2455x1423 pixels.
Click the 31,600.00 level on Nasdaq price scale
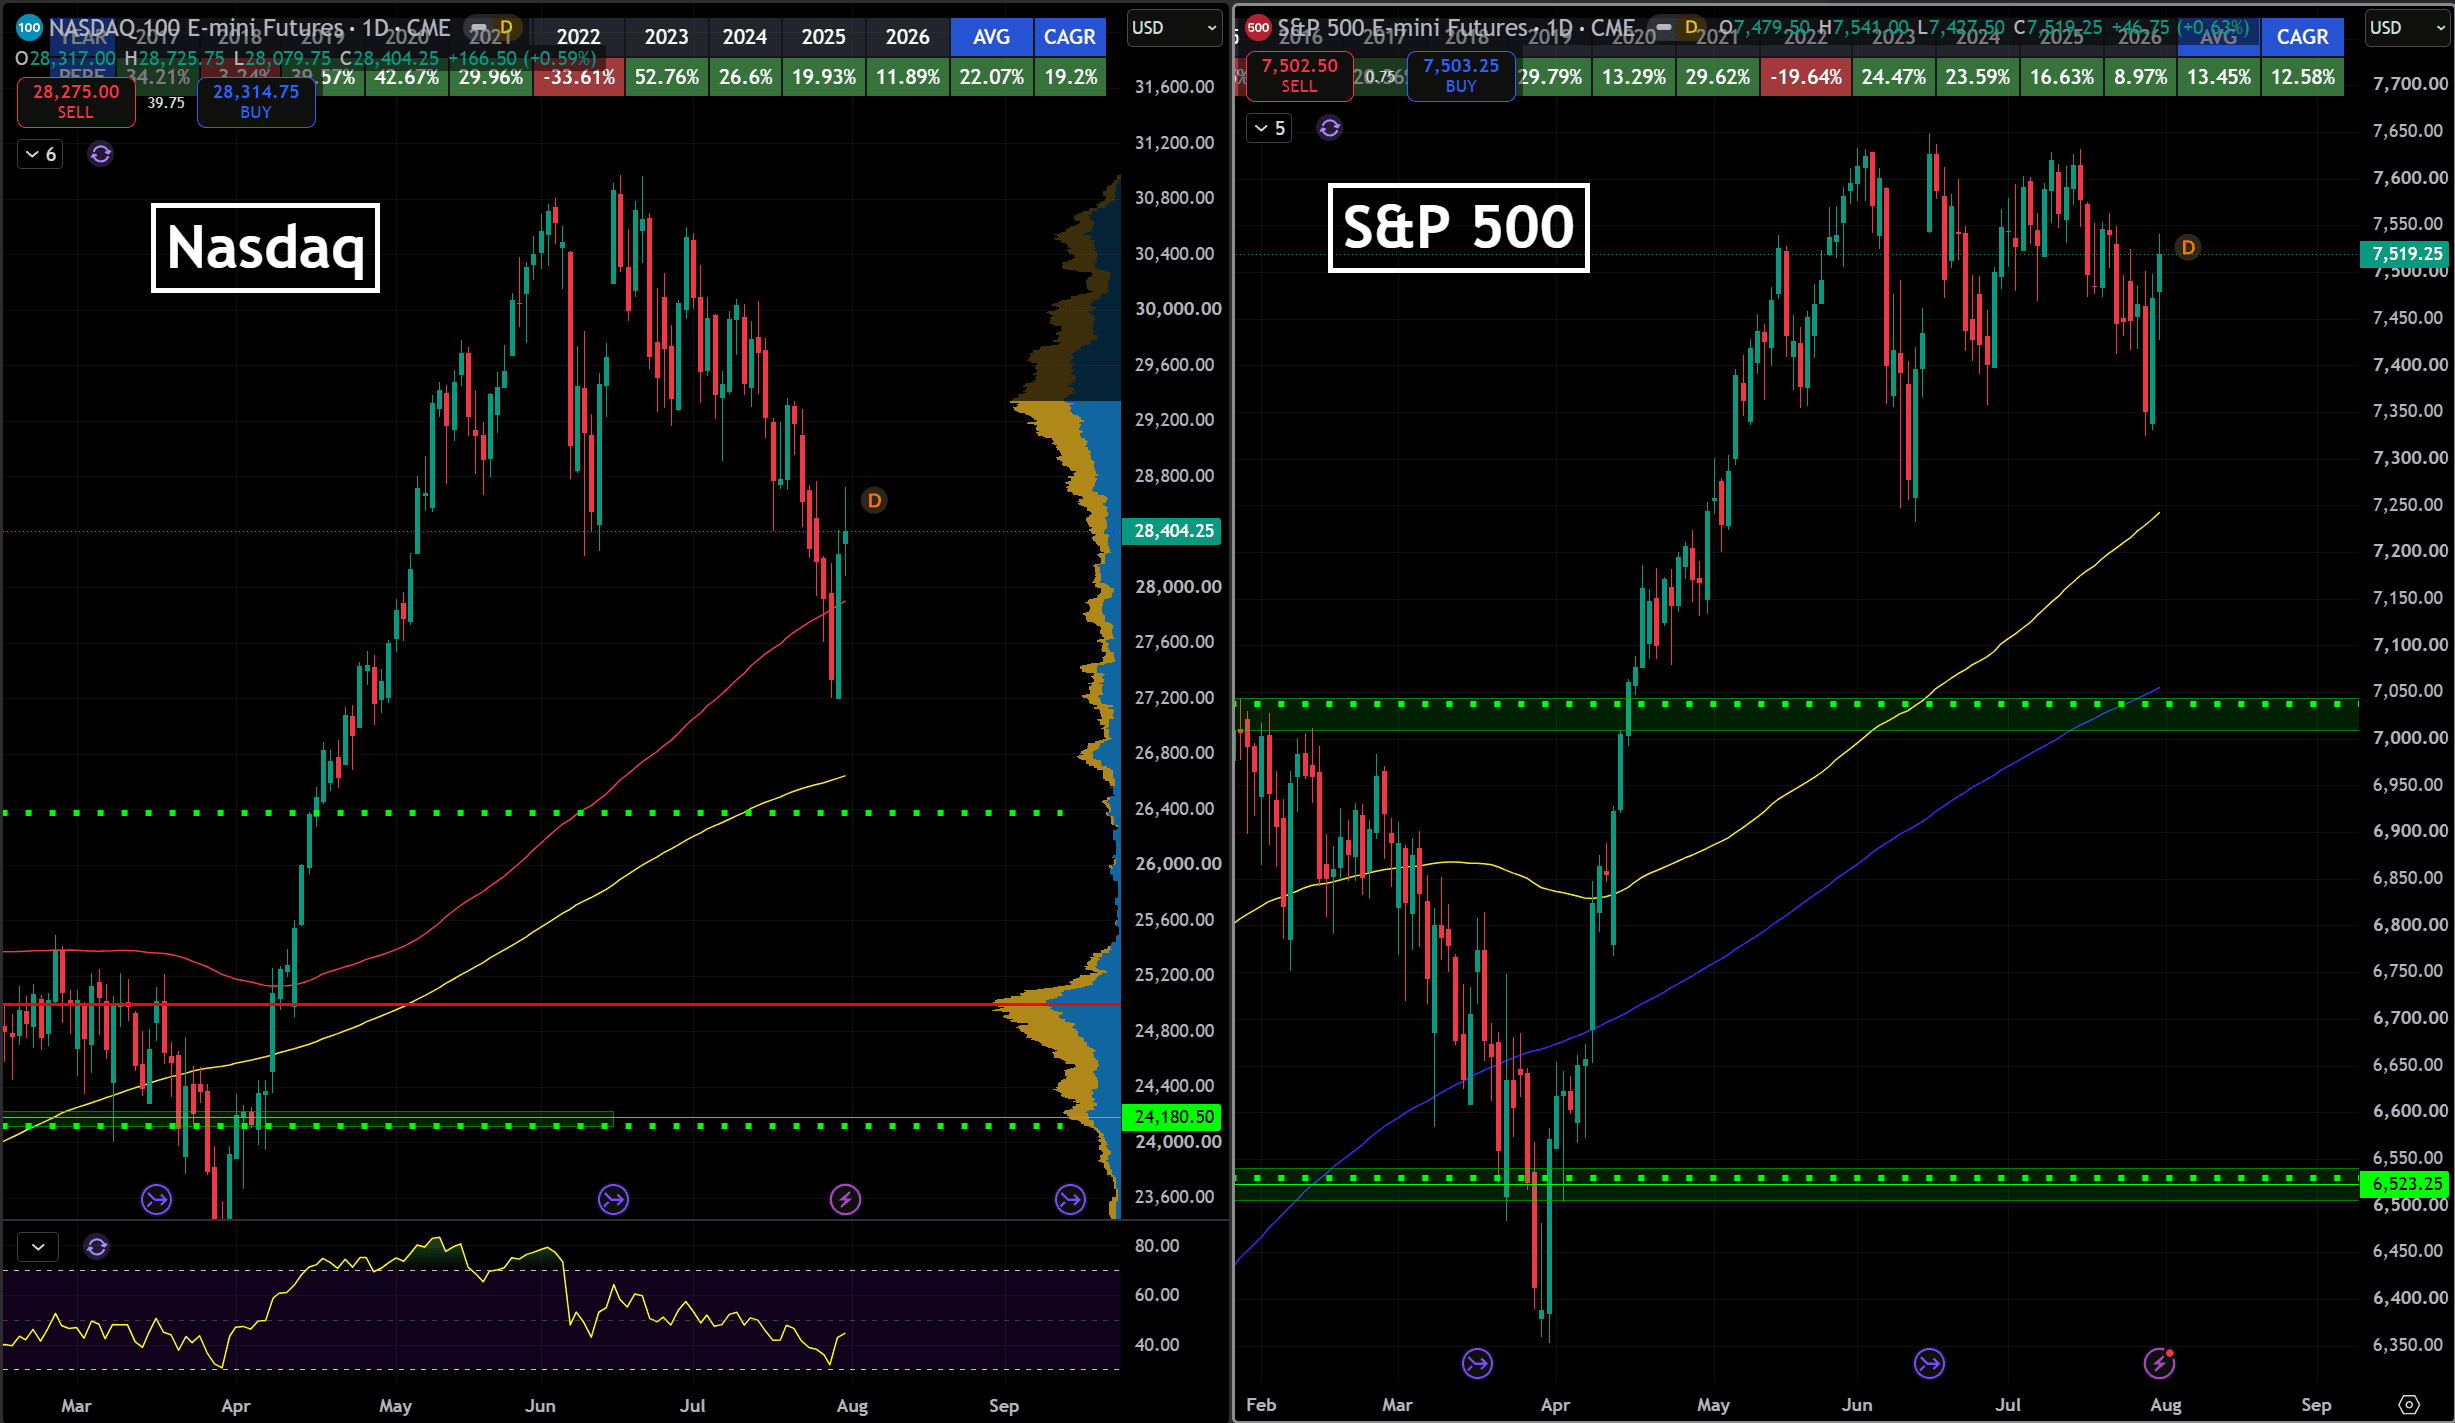pos(1175,87)
